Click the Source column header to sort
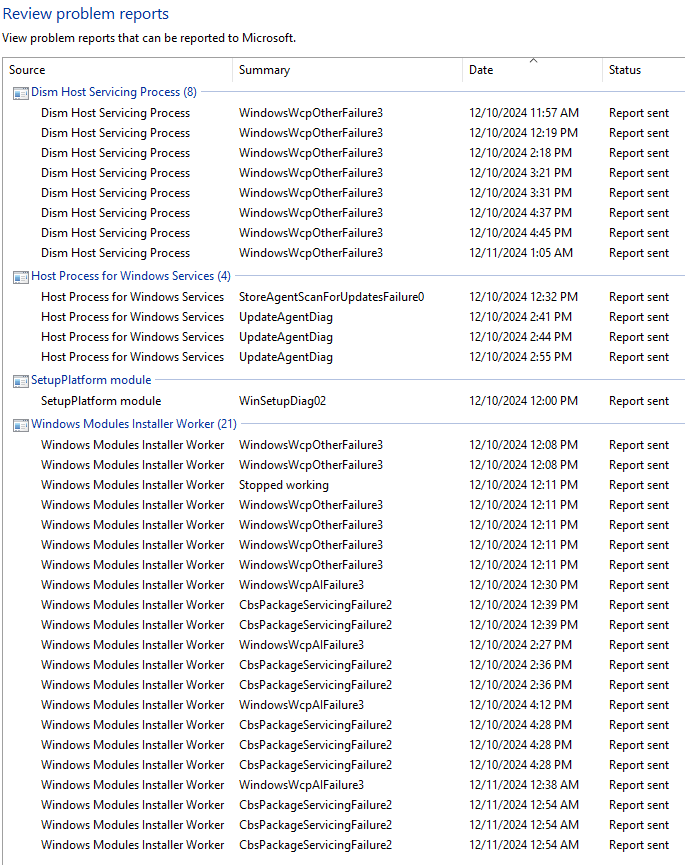Image resolution: width=685 pixels, height=865 pixels. pyautogui.click(x=27, y=70)
